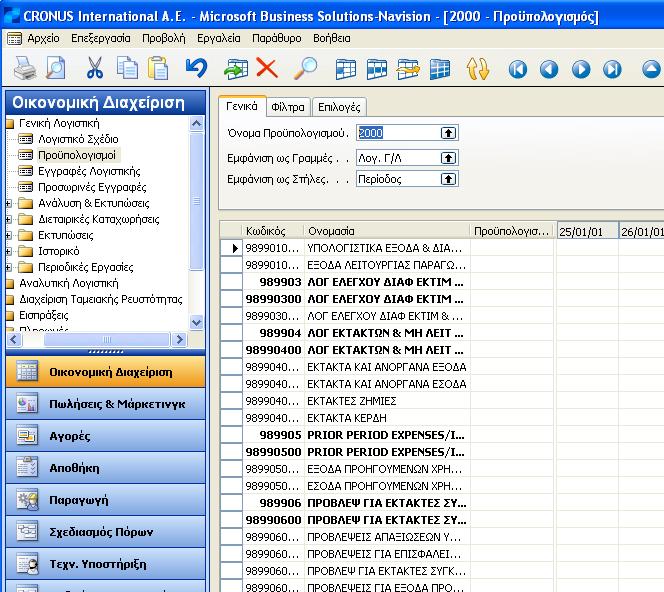Open the Βοήθεια menu
The image size is (664, 592).
click(332, 39)
